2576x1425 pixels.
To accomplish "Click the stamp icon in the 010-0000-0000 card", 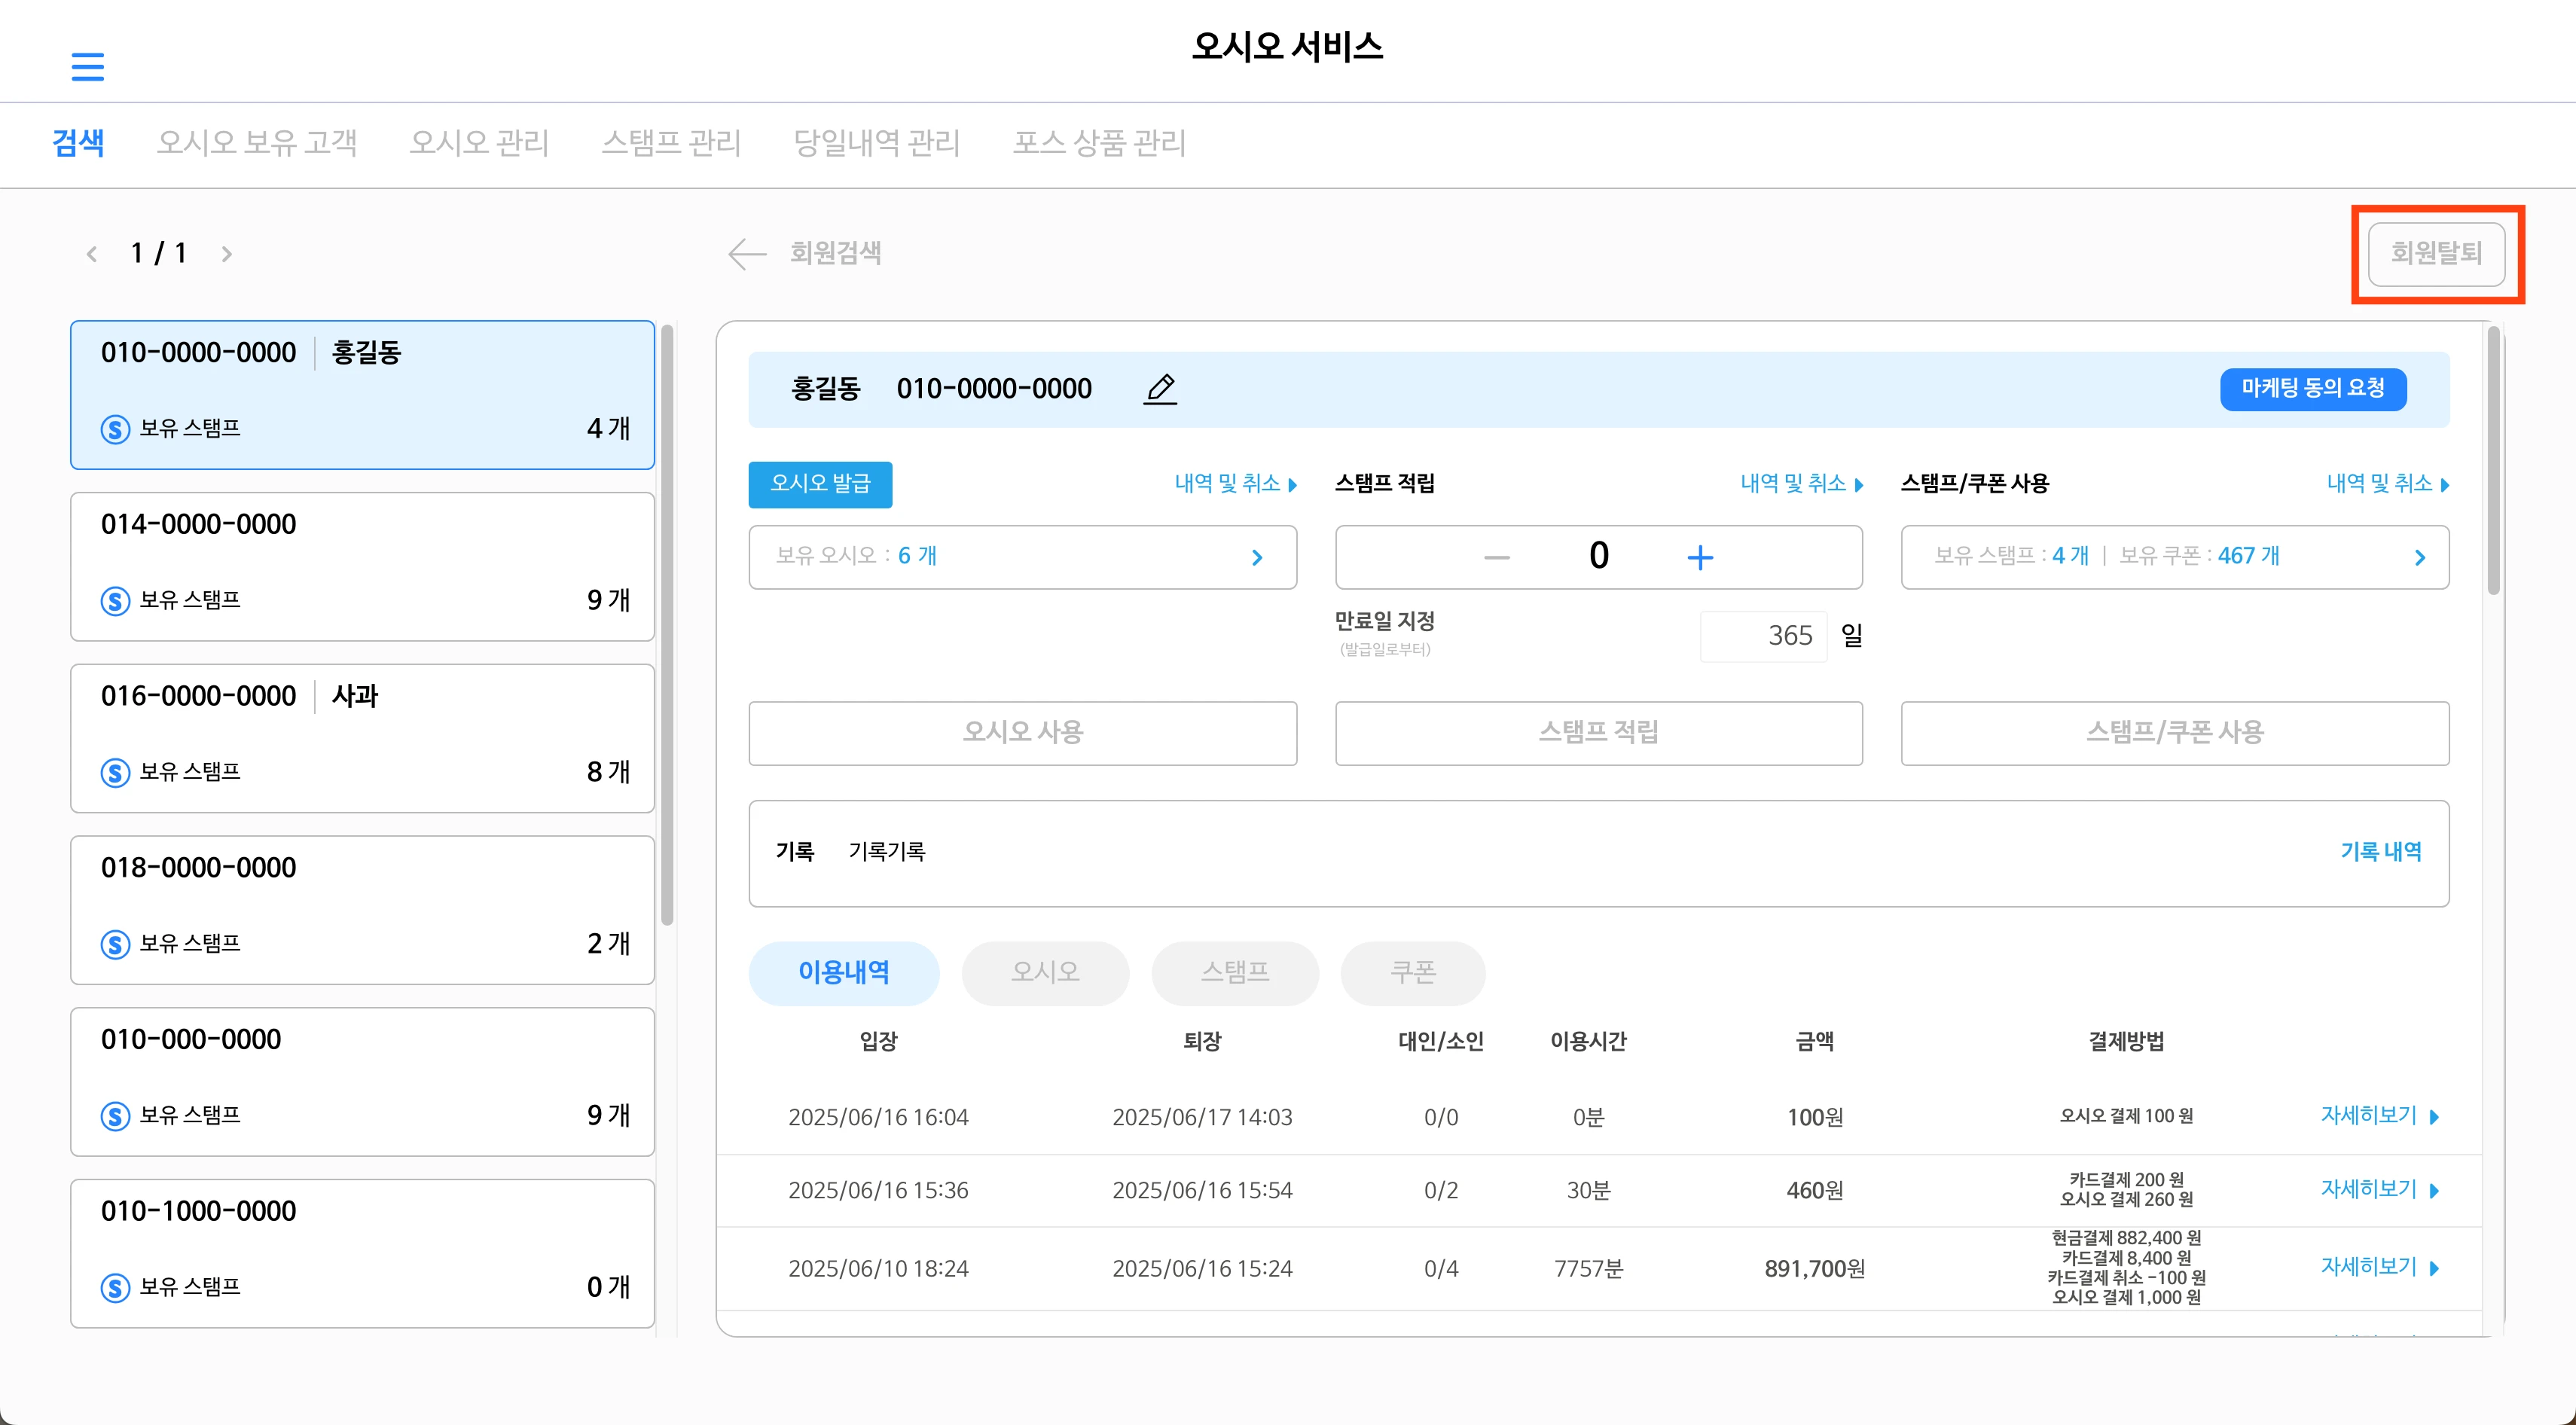I will point(115,429).
